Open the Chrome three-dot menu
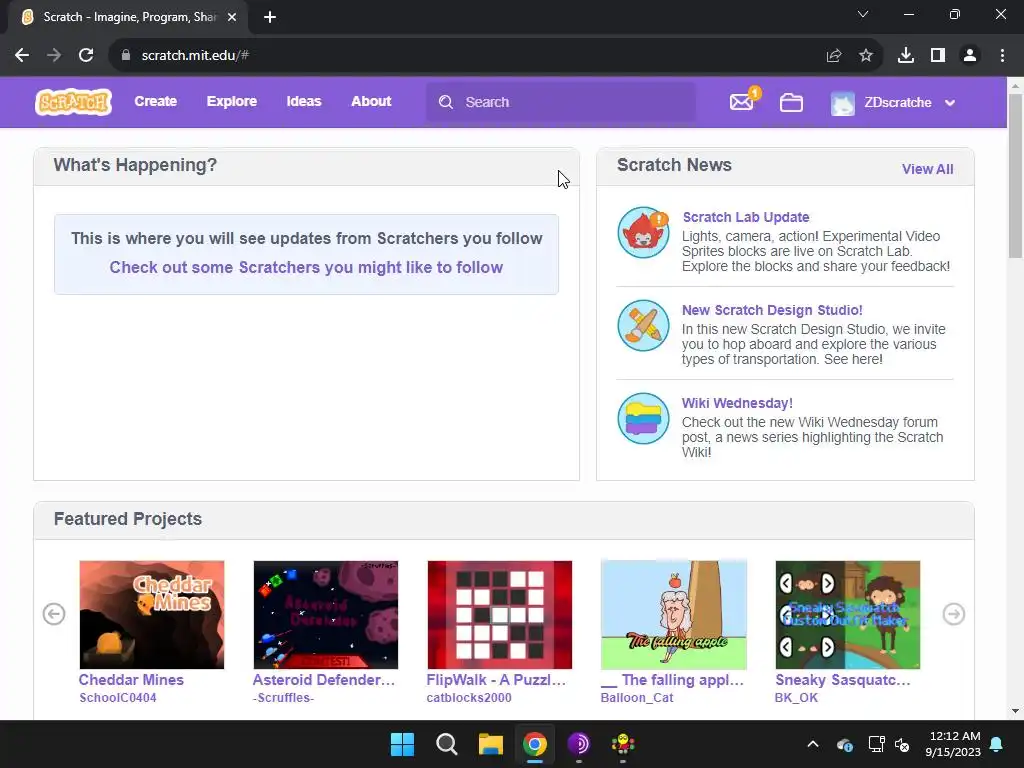Image resolution: width=1024 pixels, height=768 pixels. point(1002,56)
